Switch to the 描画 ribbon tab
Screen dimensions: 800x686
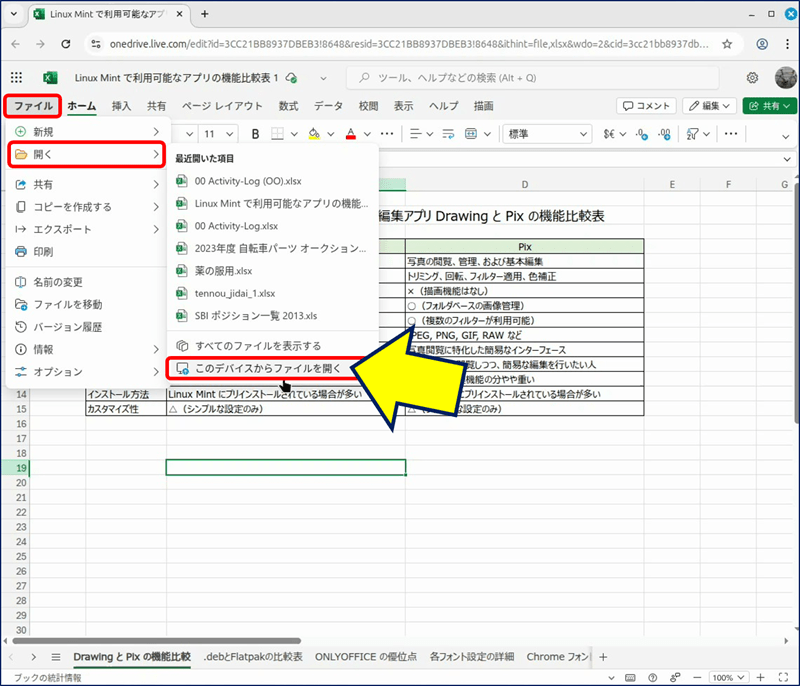pyautogui.click(x=483, y=106)
